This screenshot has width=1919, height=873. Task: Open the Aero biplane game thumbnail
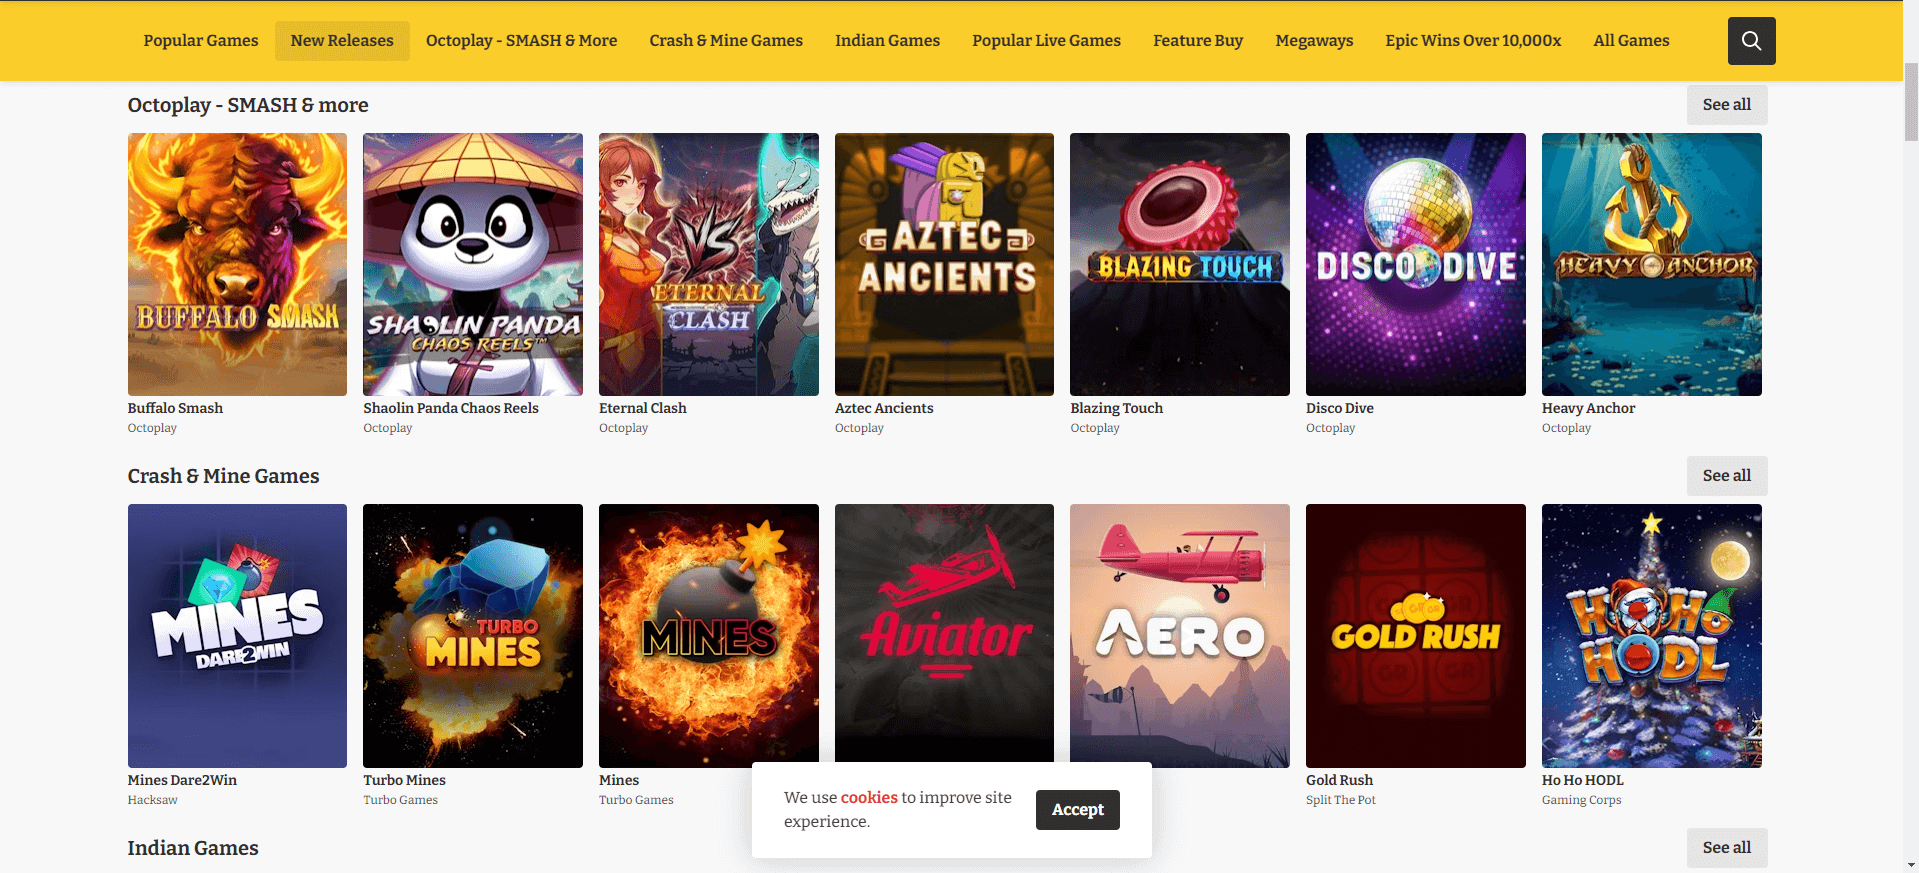pos(1180,634)
